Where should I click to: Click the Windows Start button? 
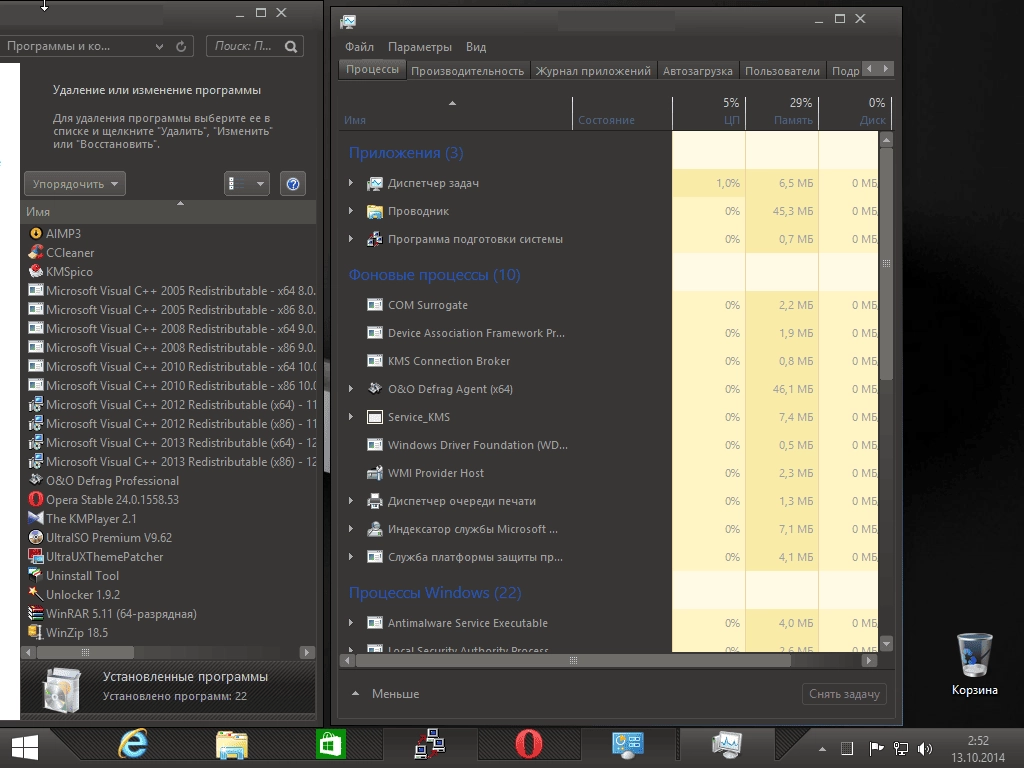25,746
